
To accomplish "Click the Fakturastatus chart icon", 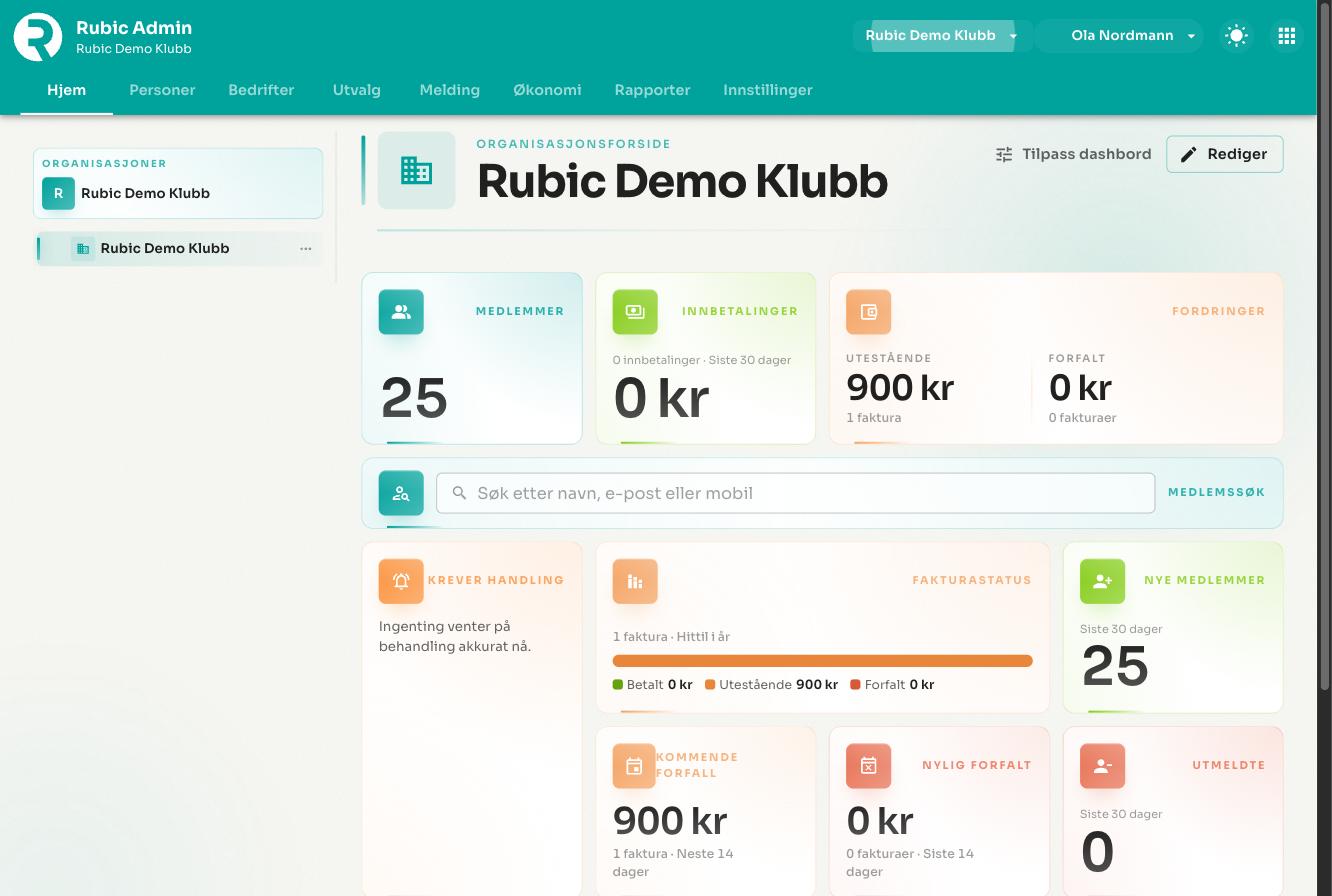I will (x=635, y=581).
